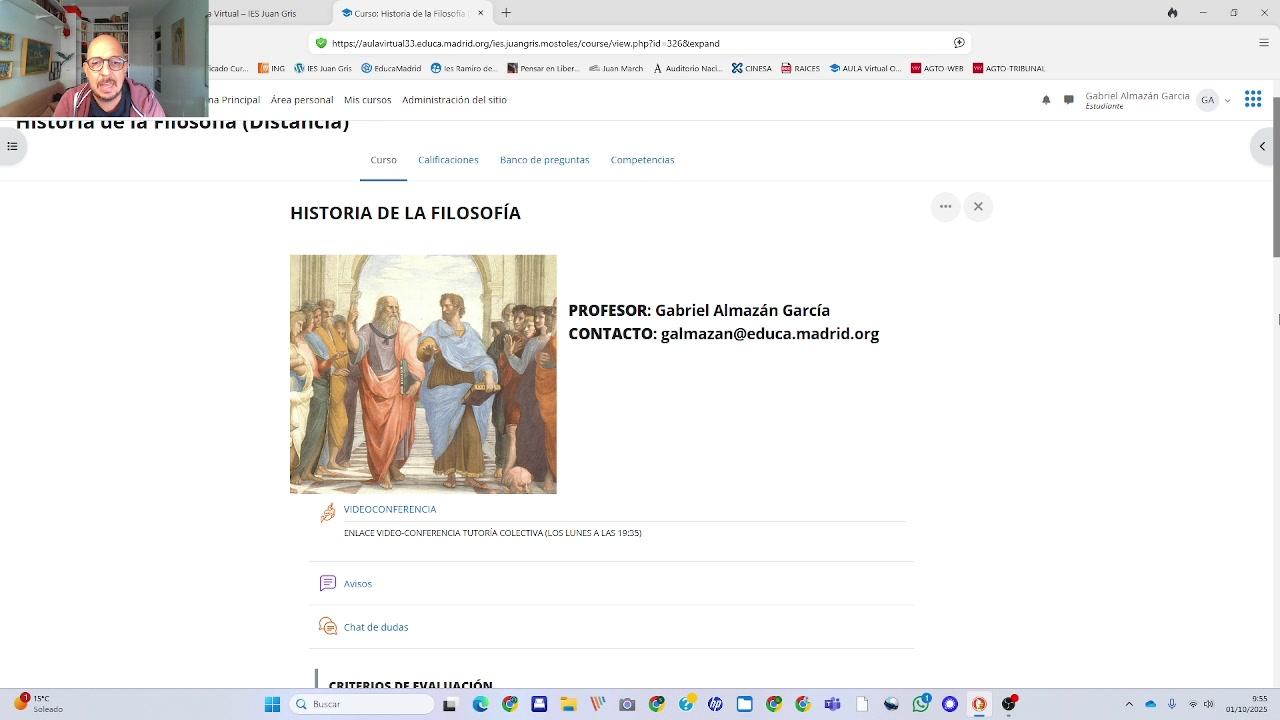Click the address bar URL
This screenshot has width=1280, height=720.
click(526, 43)
